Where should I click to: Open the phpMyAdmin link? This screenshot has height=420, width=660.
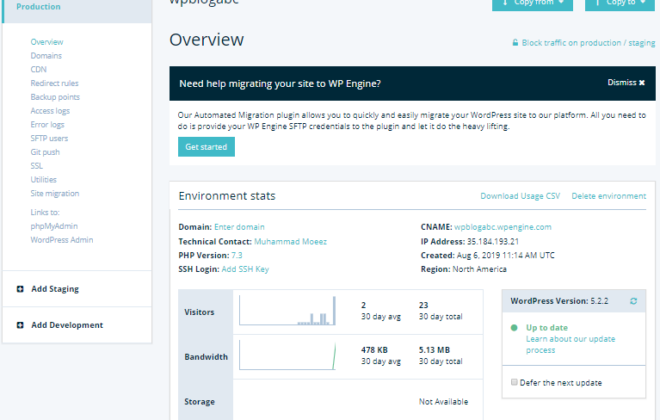54,226
